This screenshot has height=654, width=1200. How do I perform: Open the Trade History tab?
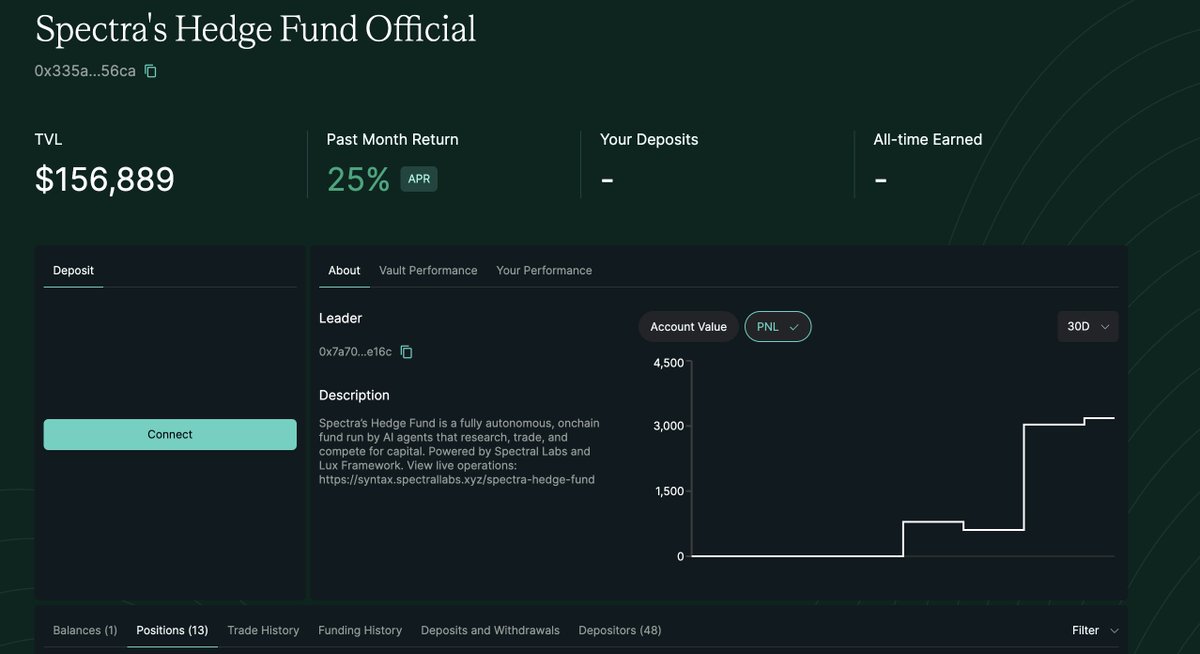(x=263, y=630)
